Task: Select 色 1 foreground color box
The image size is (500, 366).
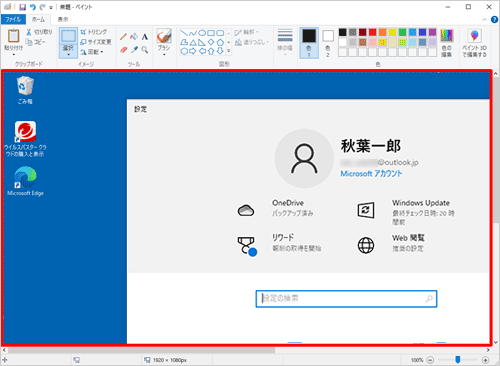Action: click(x=309, y=43)
